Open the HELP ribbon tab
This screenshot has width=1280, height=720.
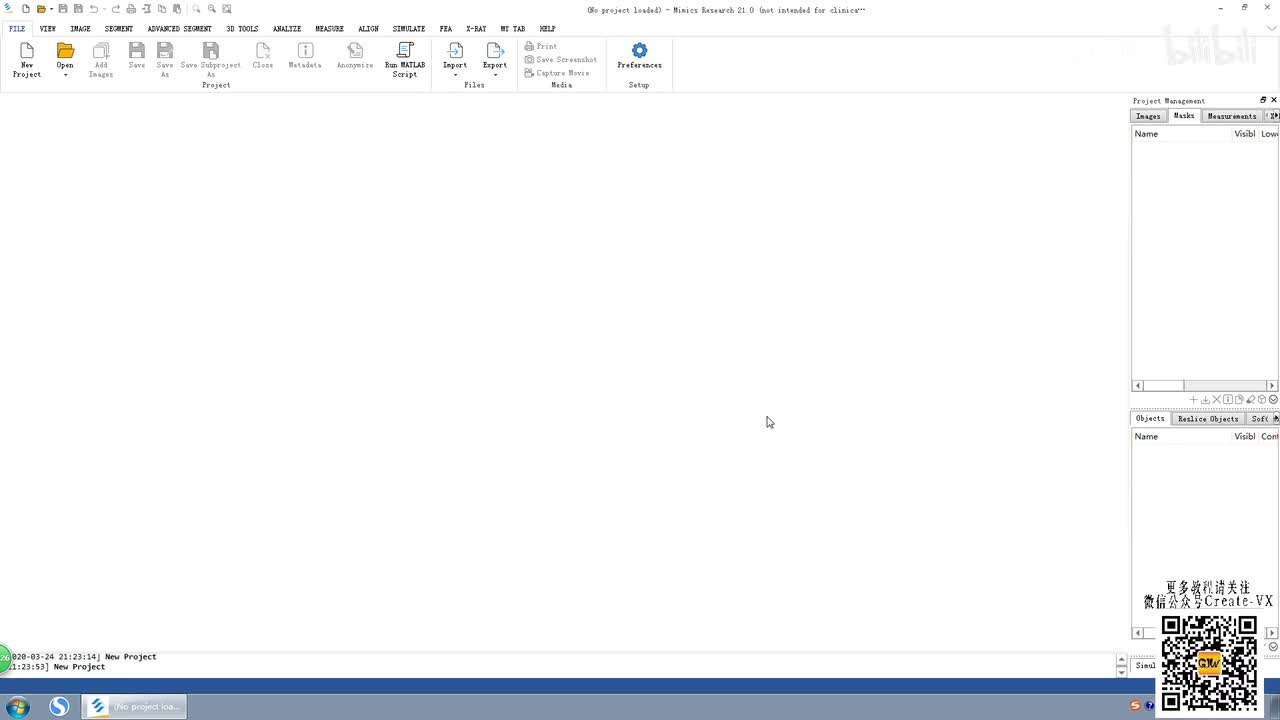547,29
